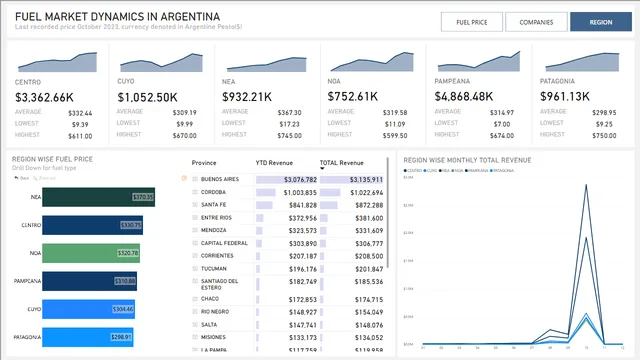This screenshot has height=360, width=640.
Task: Click the $298.91 label on the PATAGONIA bar
Action: tap(121, 337)
